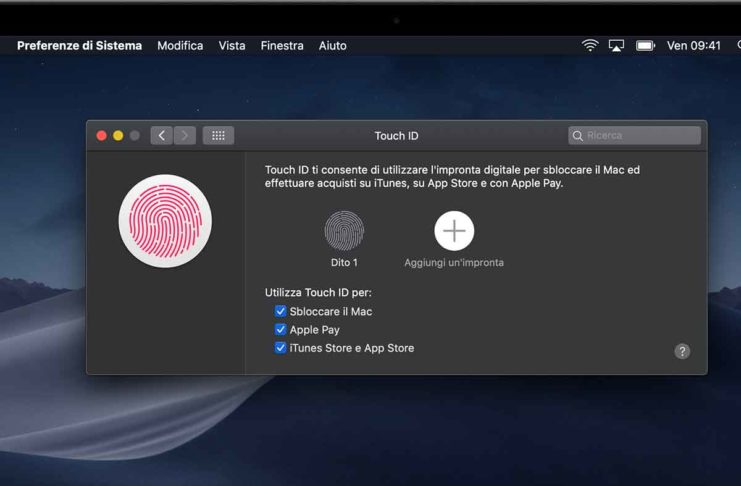The width and height of the screenshot is (741, 486).
Task: Open the Aiuto menu
Action: point(332,46)
